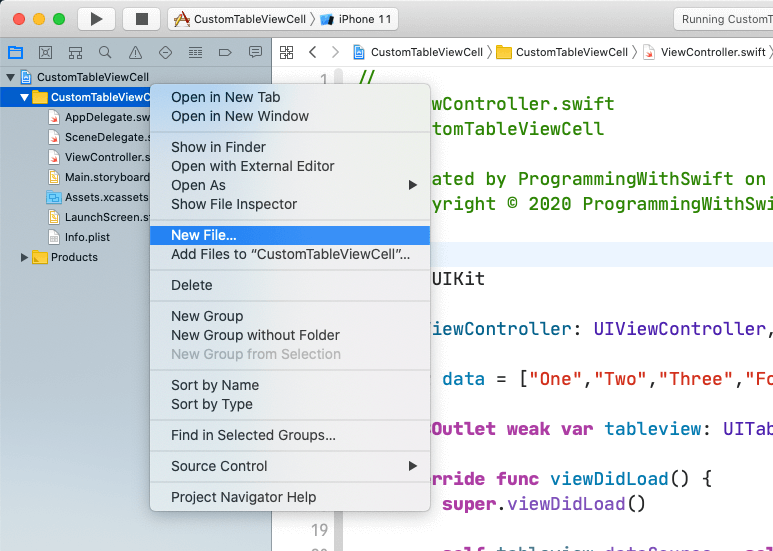Click CustomTableViewCell project in the jump bar
The width and height of the screenshot is (773, 551).
click(418, 52)
